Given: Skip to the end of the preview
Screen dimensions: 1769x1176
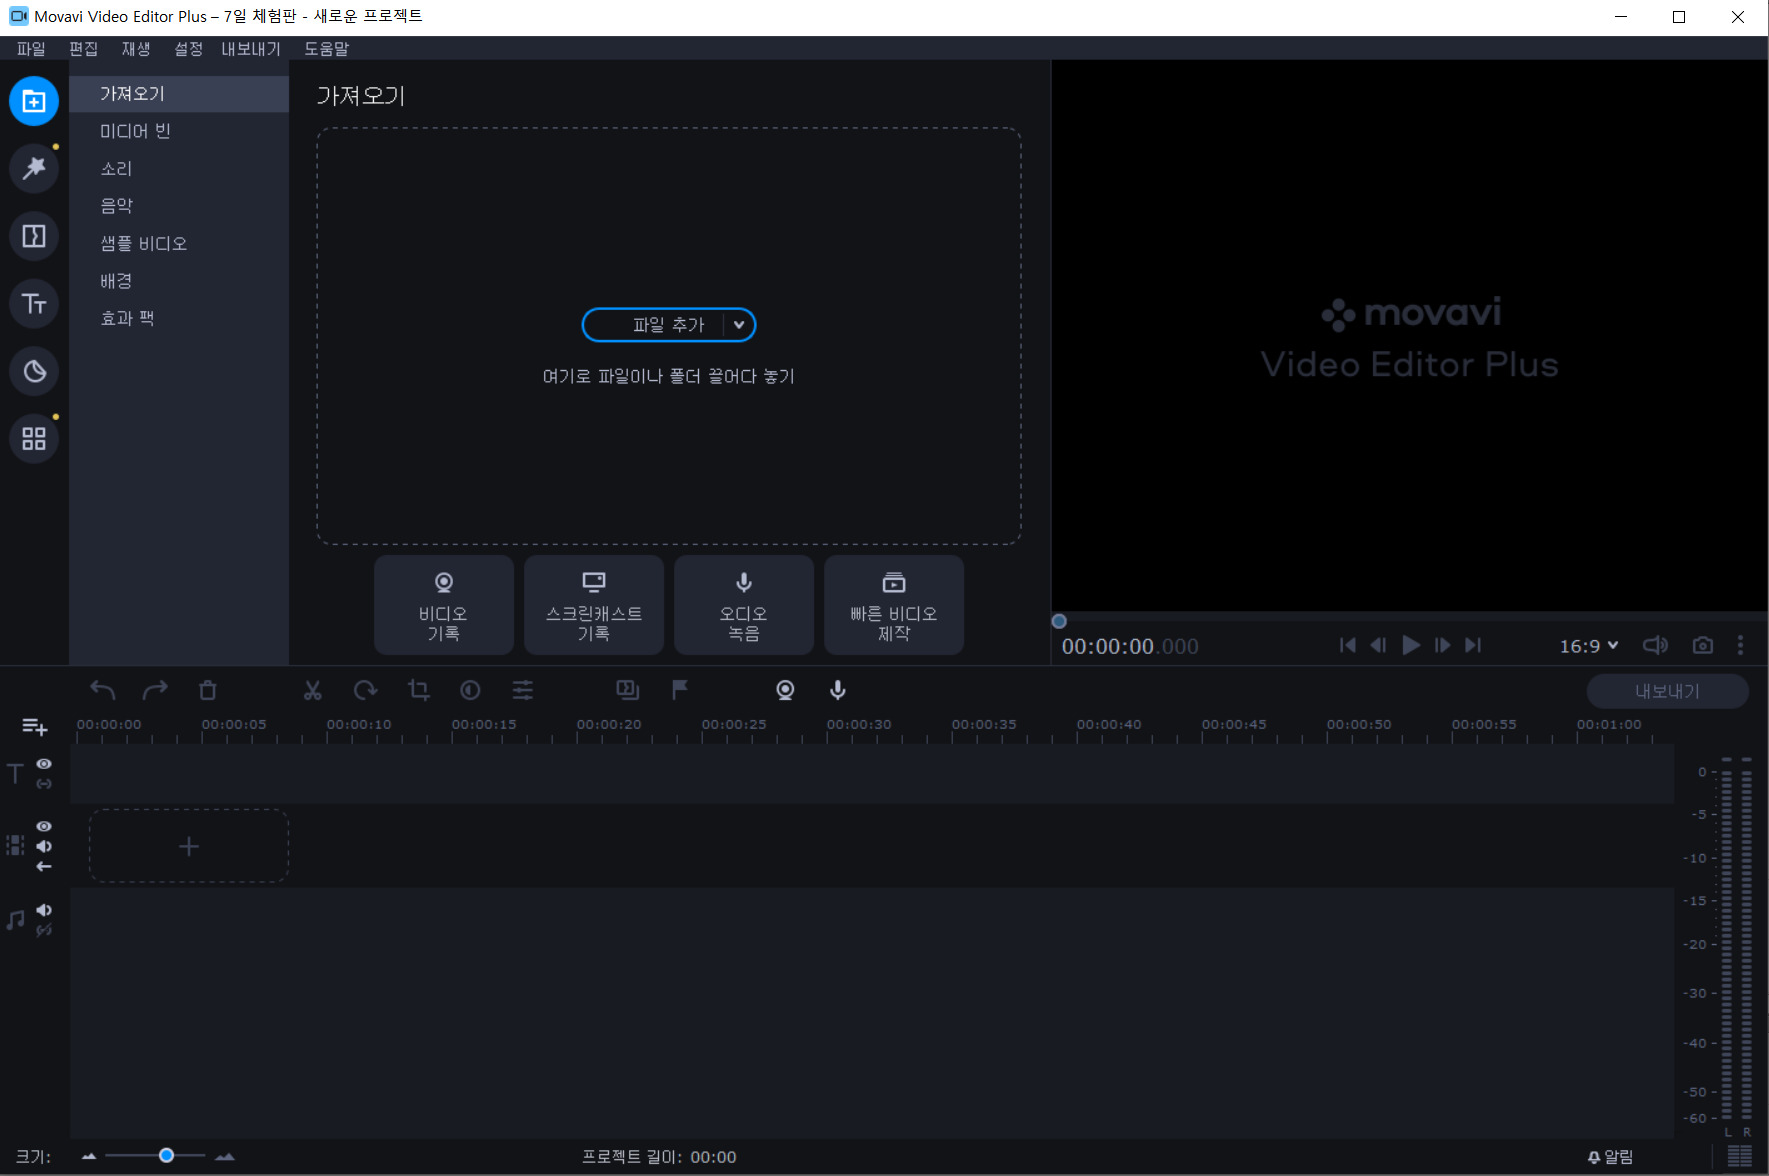Looking at the screenshot, I should click(1473, 646).
